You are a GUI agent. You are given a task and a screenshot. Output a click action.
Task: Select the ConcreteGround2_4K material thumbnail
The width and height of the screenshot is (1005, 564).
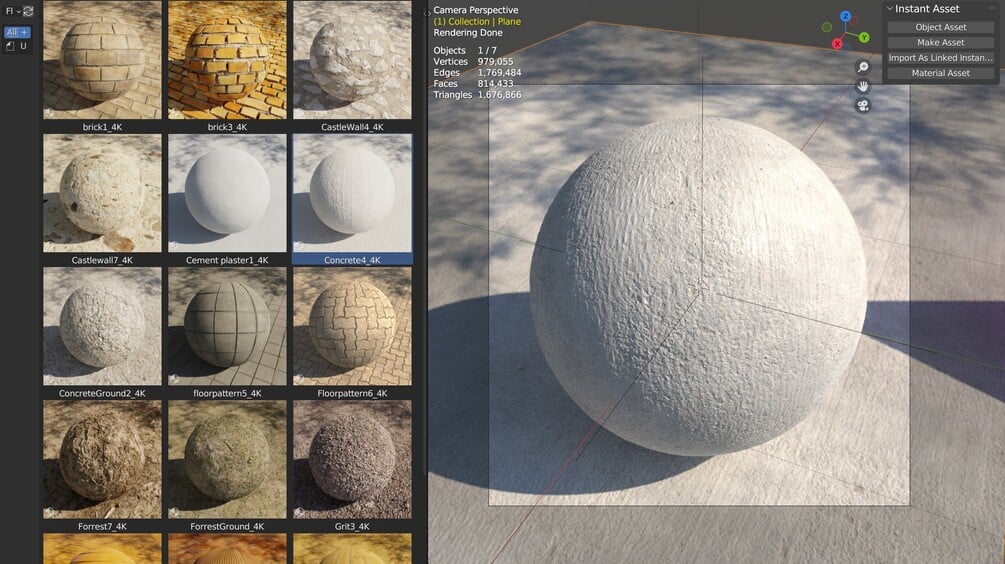coord(102,326)
